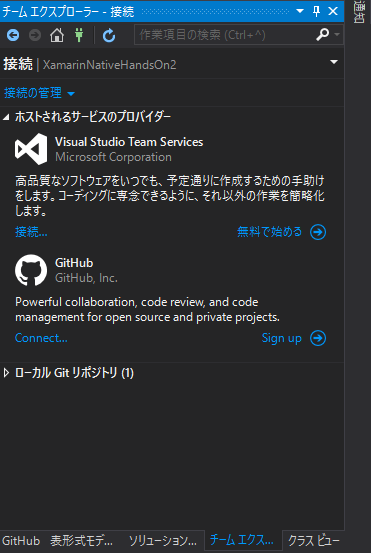The width and height of the screenshot is (371, 553).
Task: Click the Visual Studio Team Services logo
Action: 31,149
